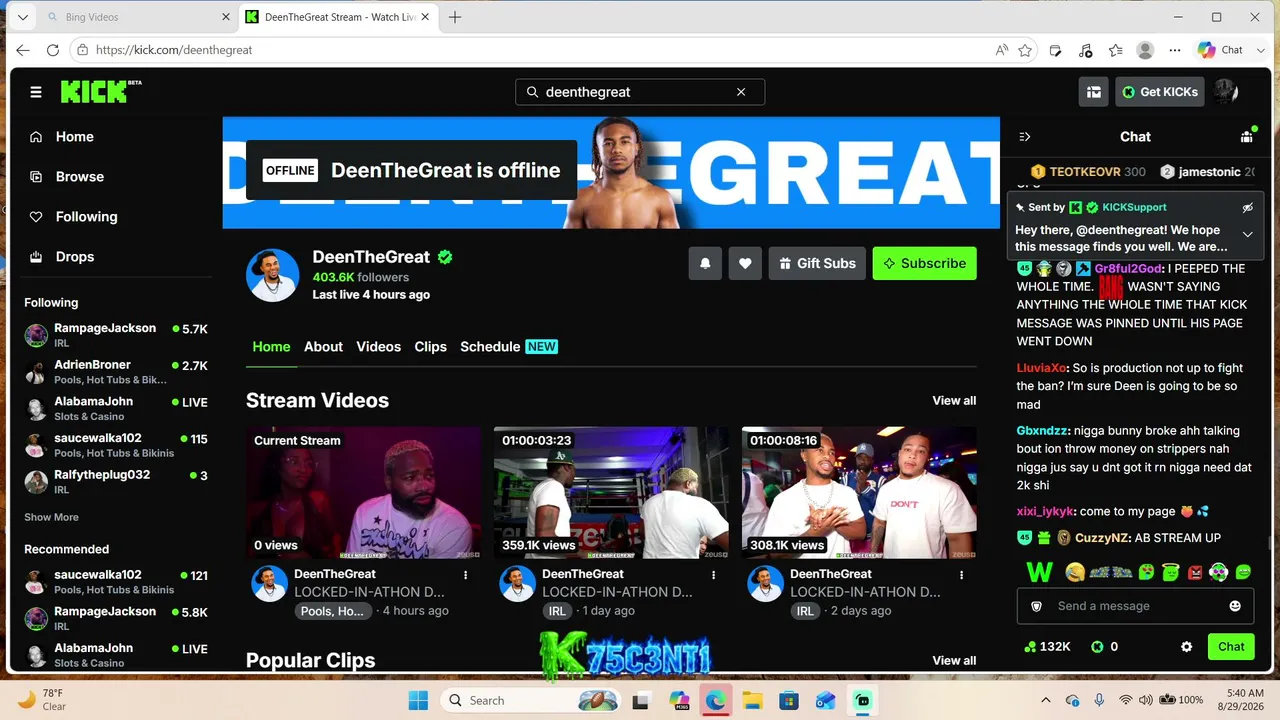
Task: Open the browser media control icon
Action: point(1086,50)
